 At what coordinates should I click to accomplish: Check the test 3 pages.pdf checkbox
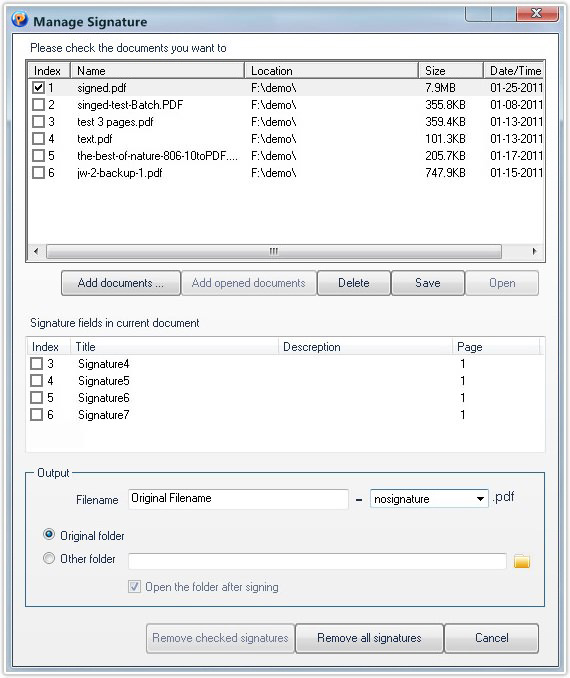(x=38, y=122)
